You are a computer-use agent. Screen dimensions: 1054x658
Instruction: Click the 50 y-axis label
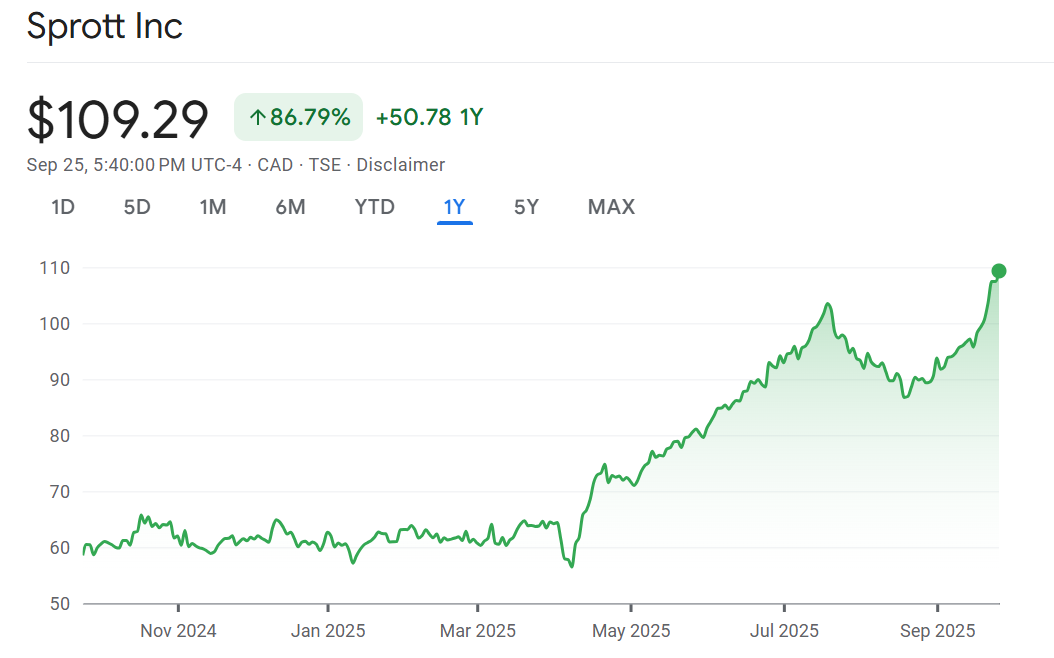(58, 604)
